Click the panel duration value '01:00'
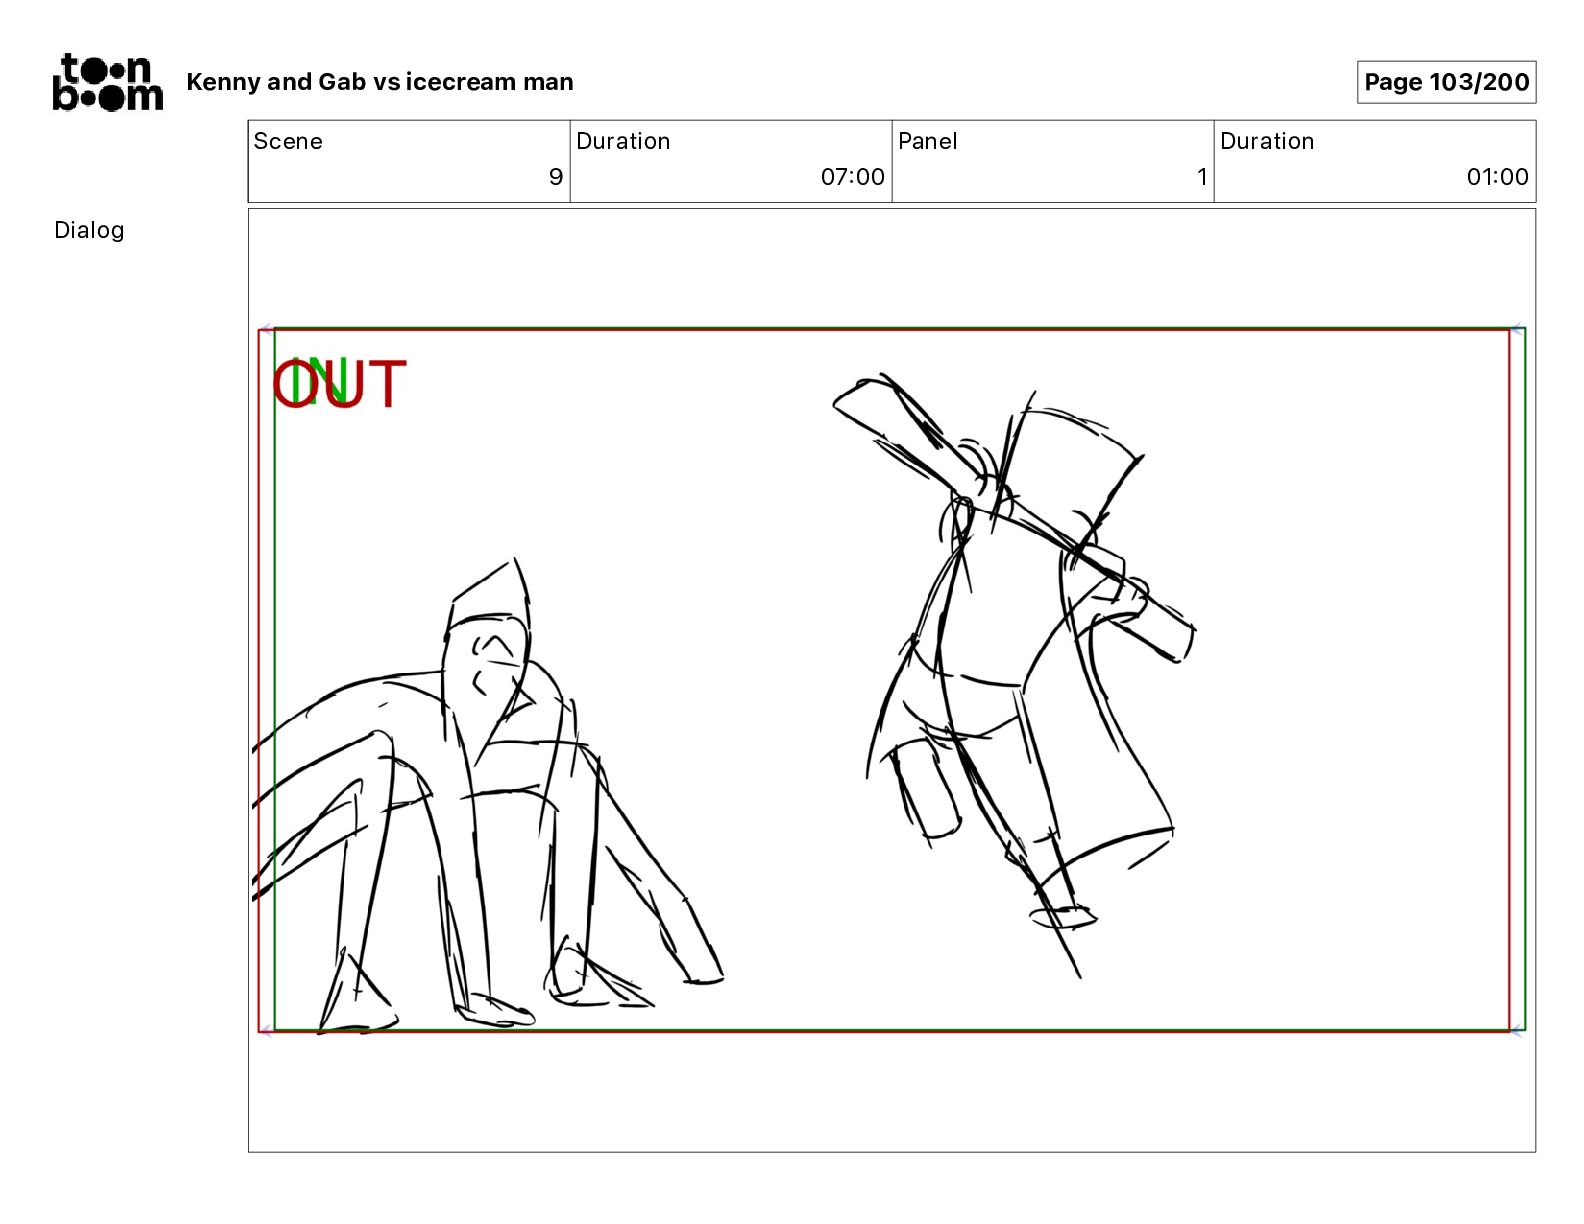 [1497, 177]
